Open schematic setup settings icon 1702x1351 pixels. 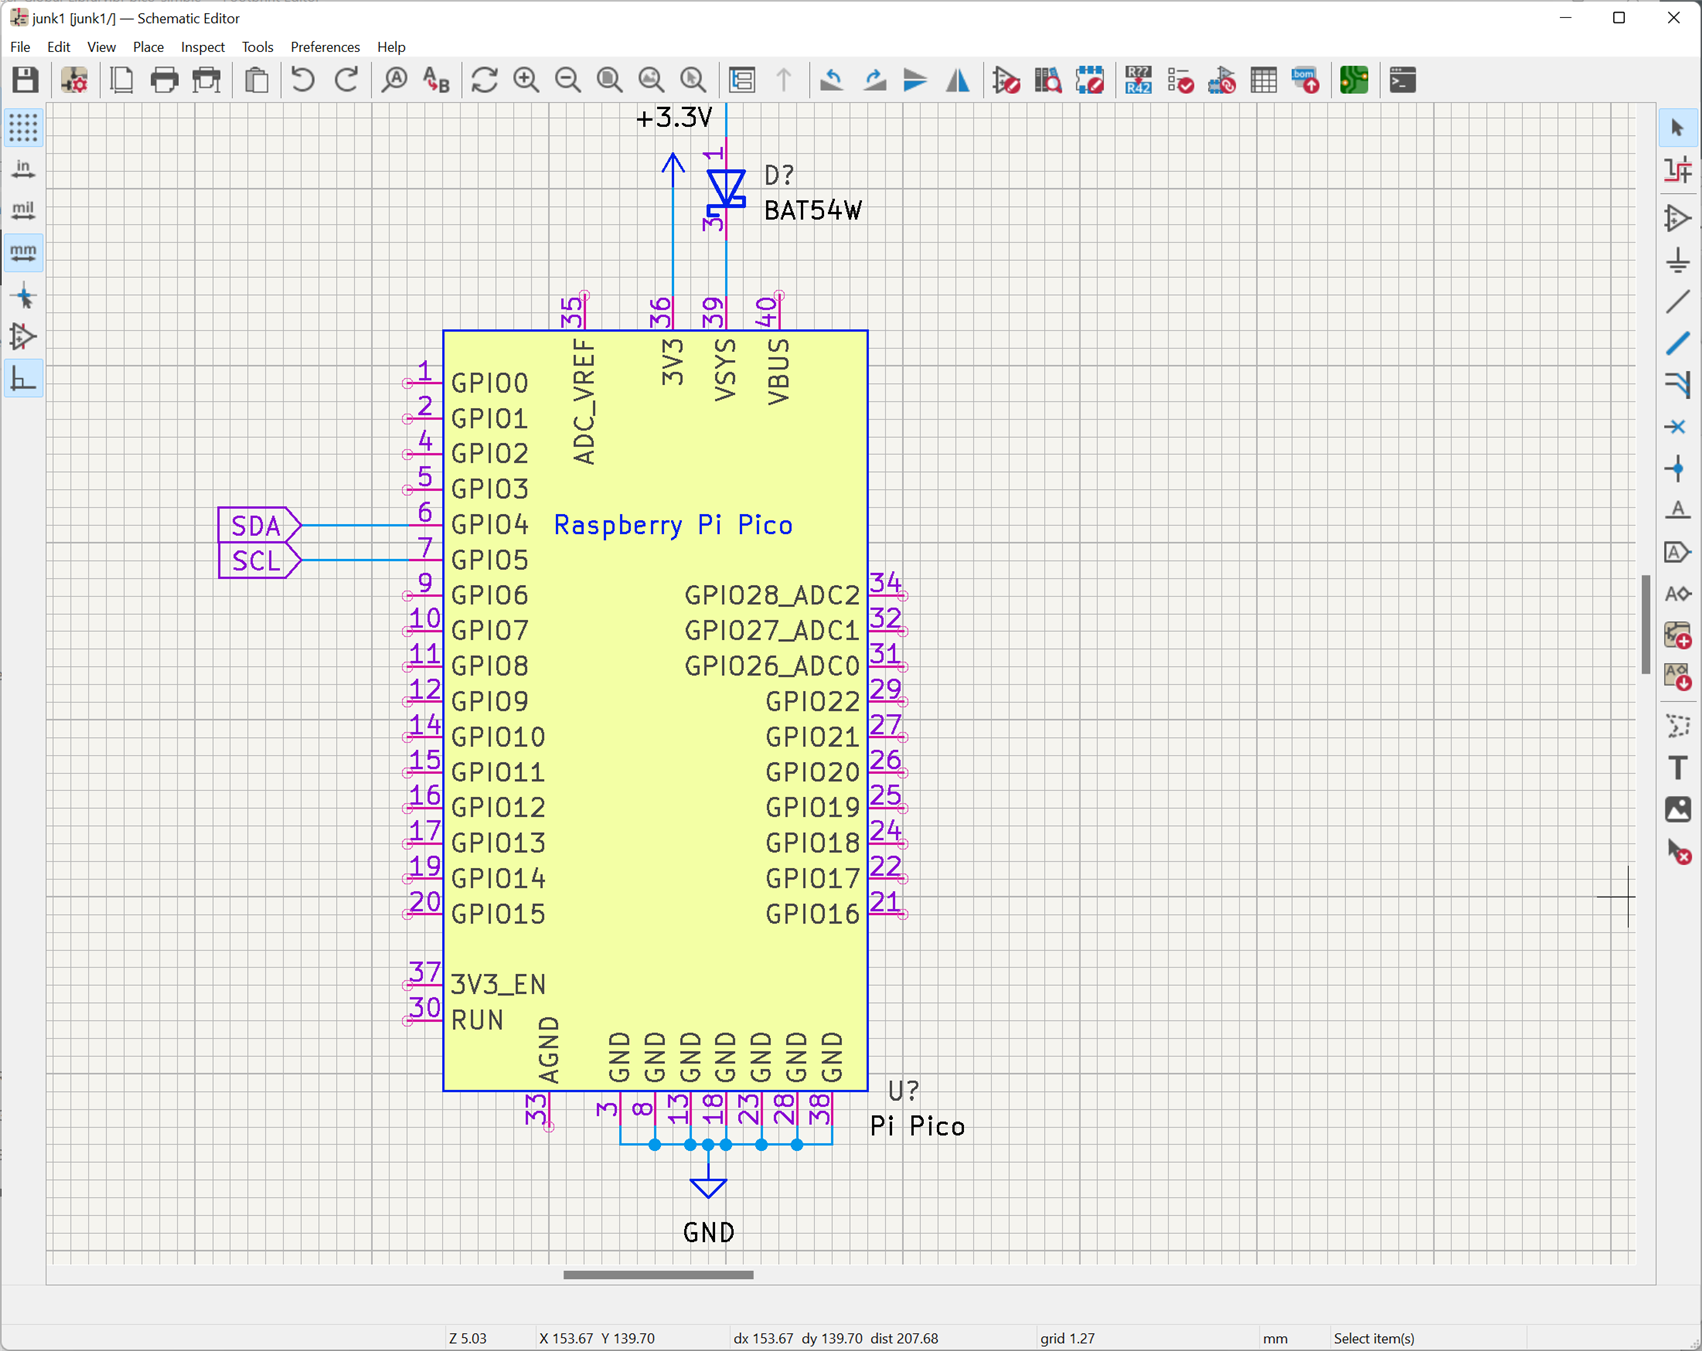[75, 80]
